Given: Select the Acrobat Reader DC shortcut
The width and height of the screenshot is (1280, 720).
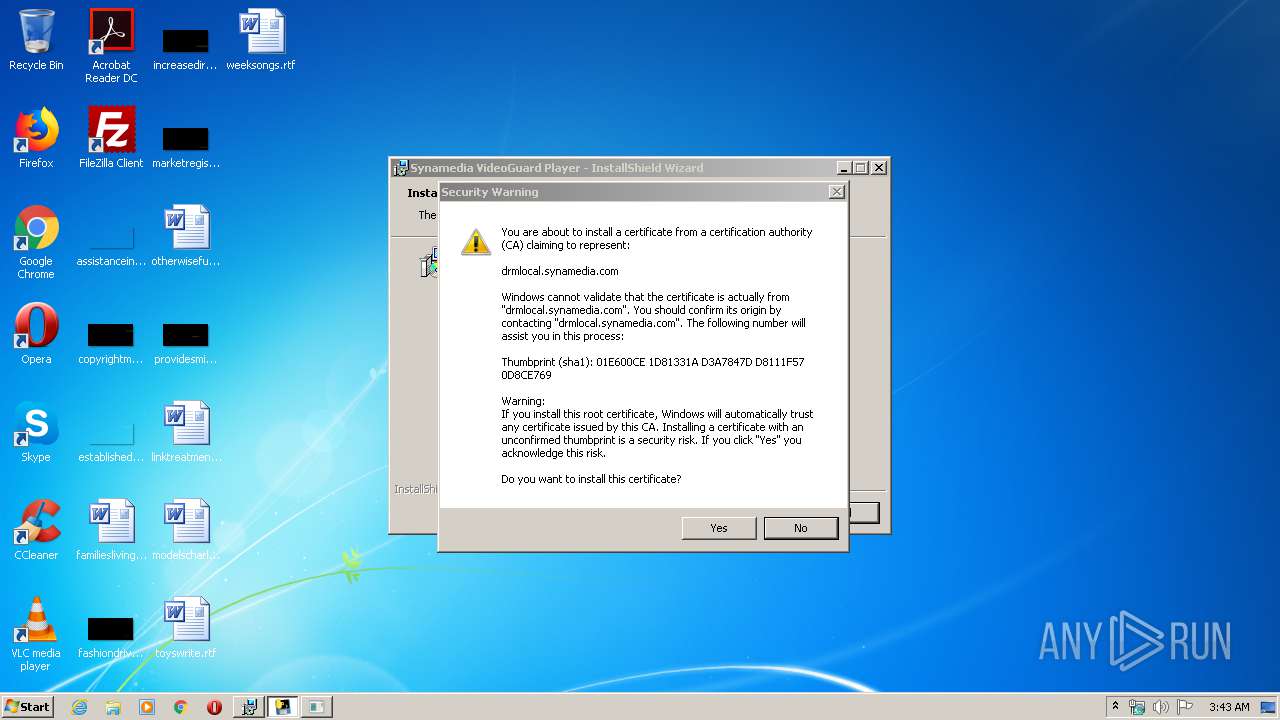Looking at the screenshot, I should point(111,45).
